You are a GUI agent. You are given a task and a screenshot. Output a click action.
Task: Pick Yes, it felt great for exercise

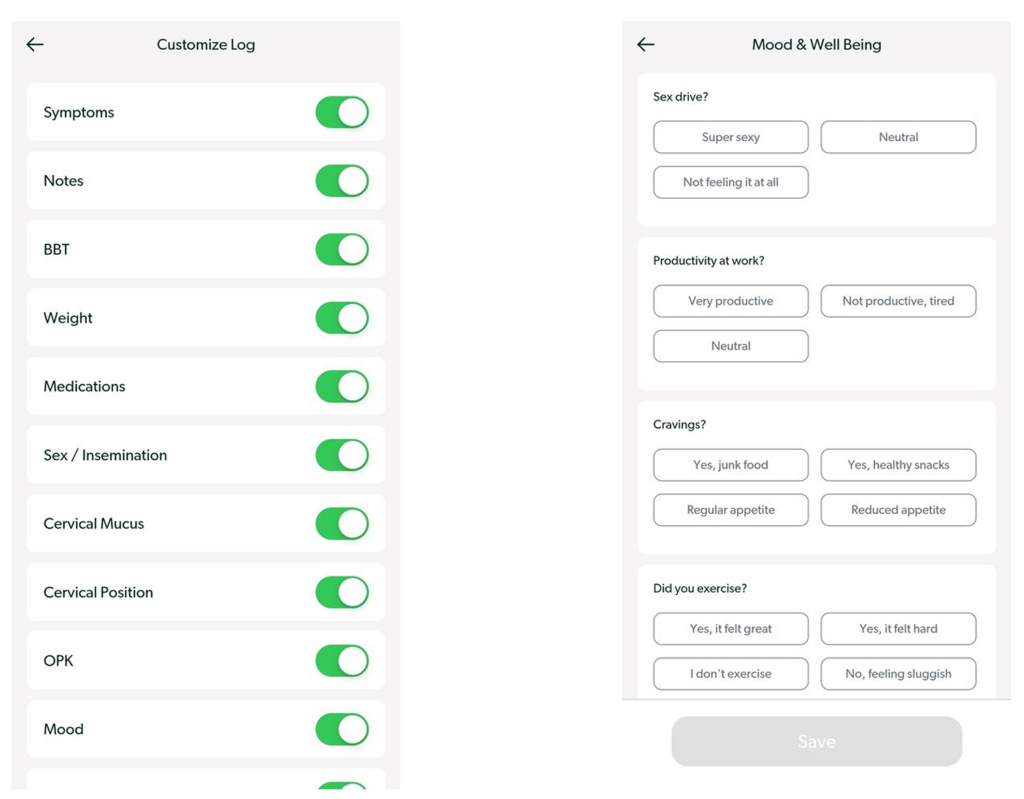731,629
